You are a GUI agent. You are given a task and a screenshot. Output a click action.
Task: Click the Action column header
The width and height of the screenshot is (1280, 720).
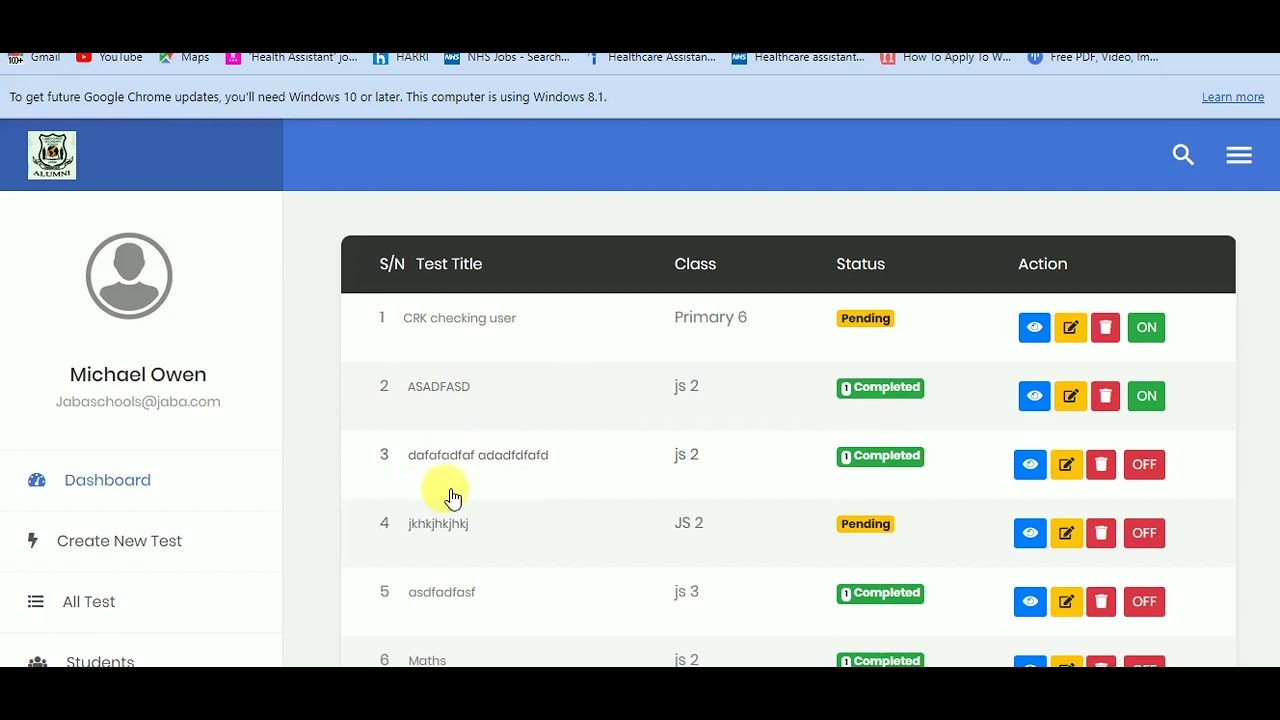(1042, 264)
